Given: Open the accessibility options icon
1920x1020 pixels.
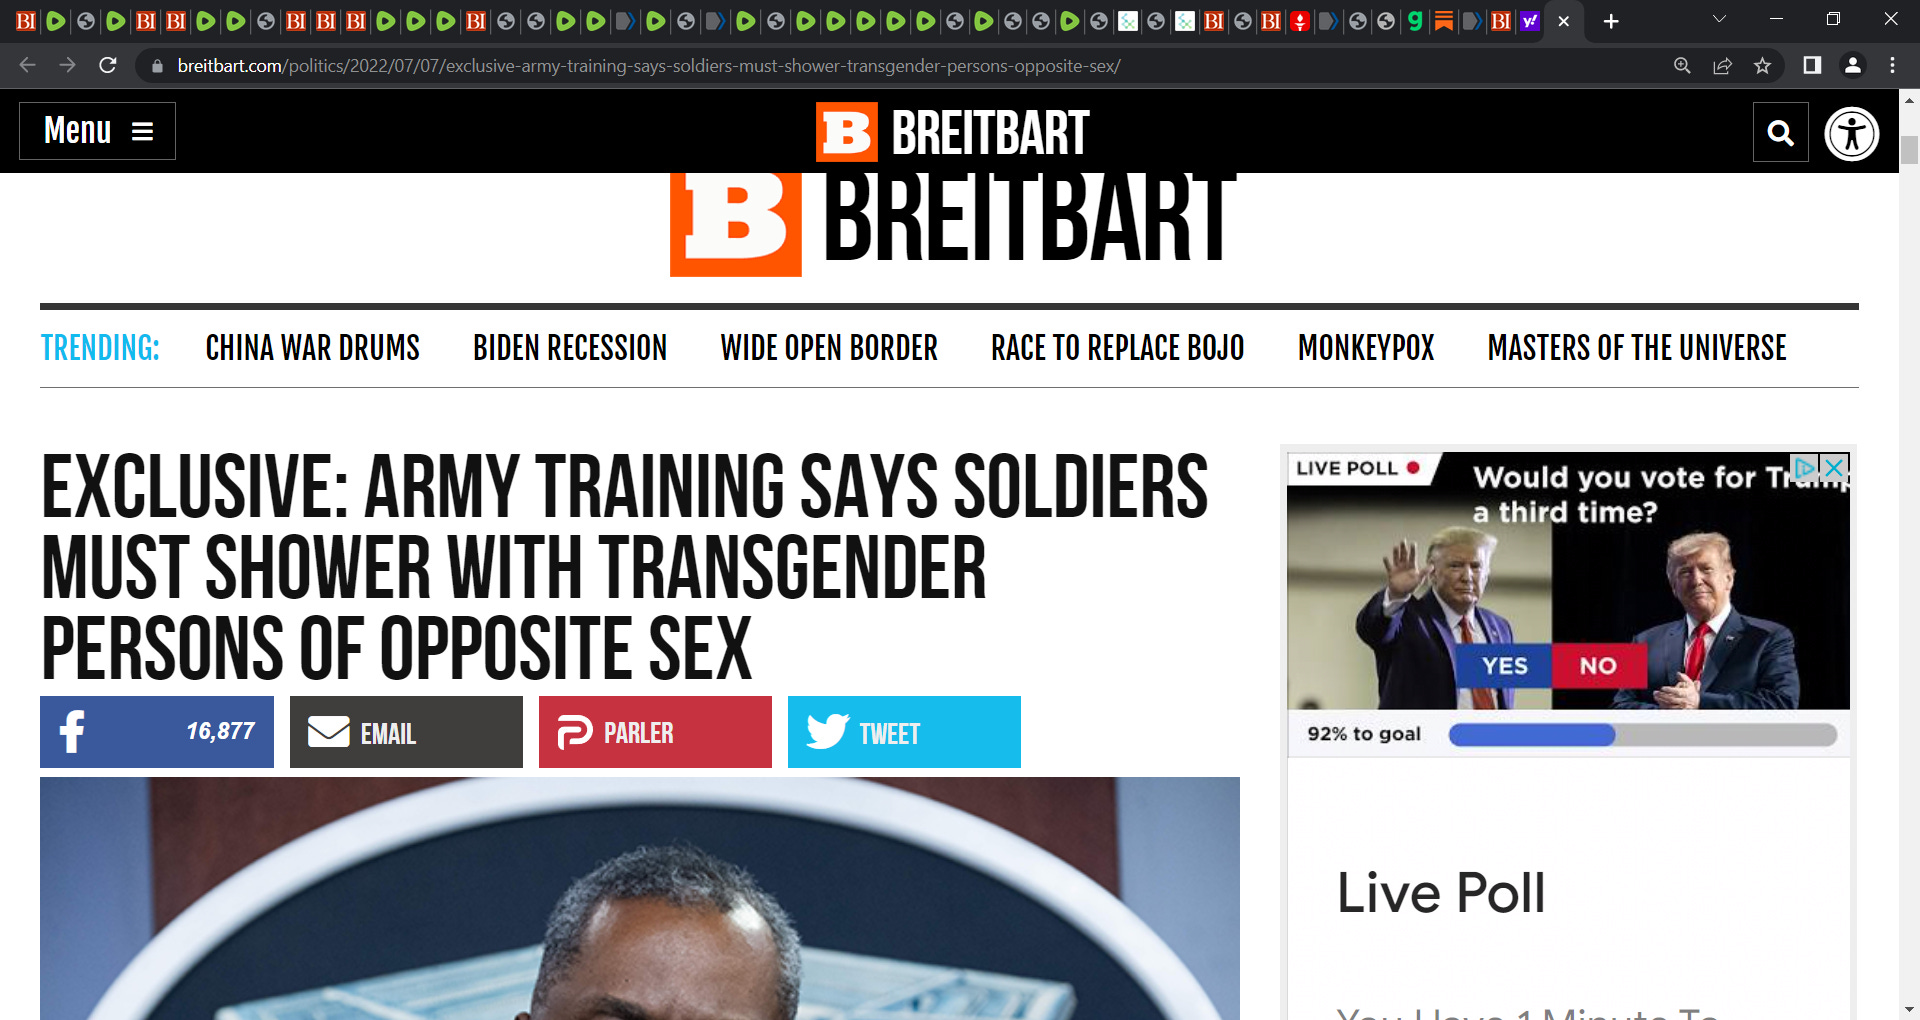Looking at the screenshot, I should coord(1852,133).
